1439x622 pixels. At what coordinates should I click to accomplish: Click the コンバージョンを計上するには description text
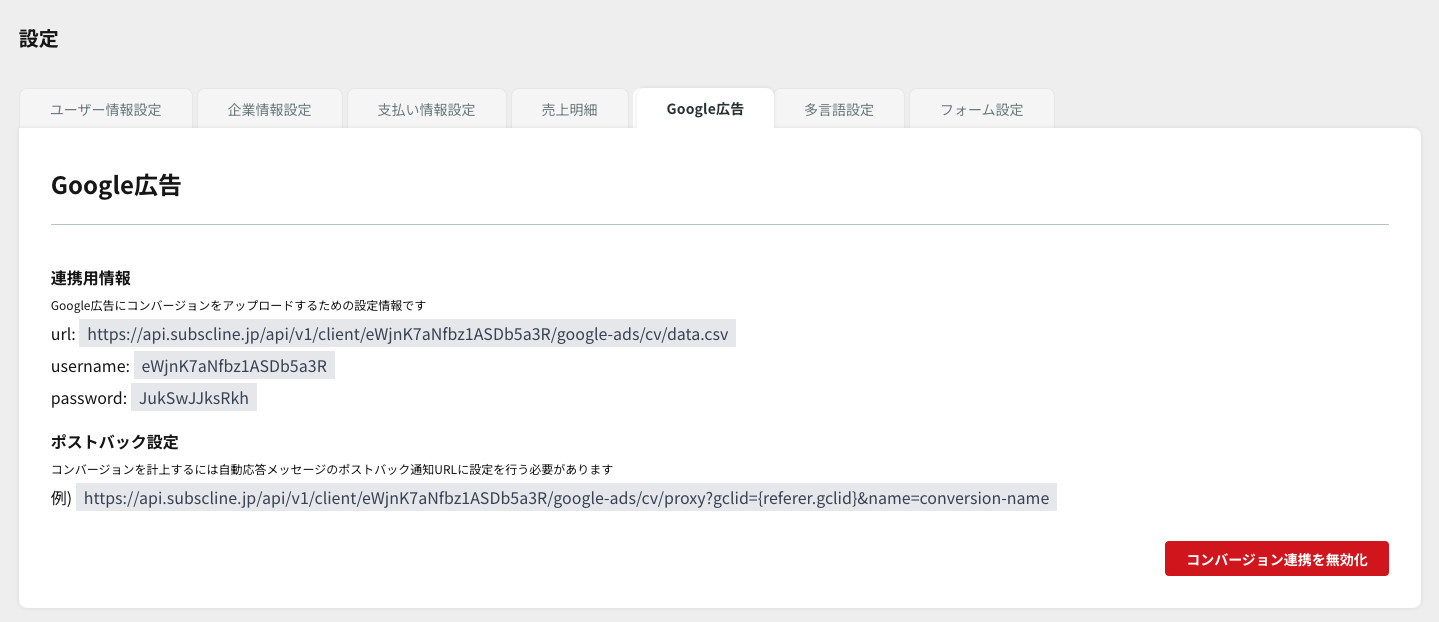332,468
